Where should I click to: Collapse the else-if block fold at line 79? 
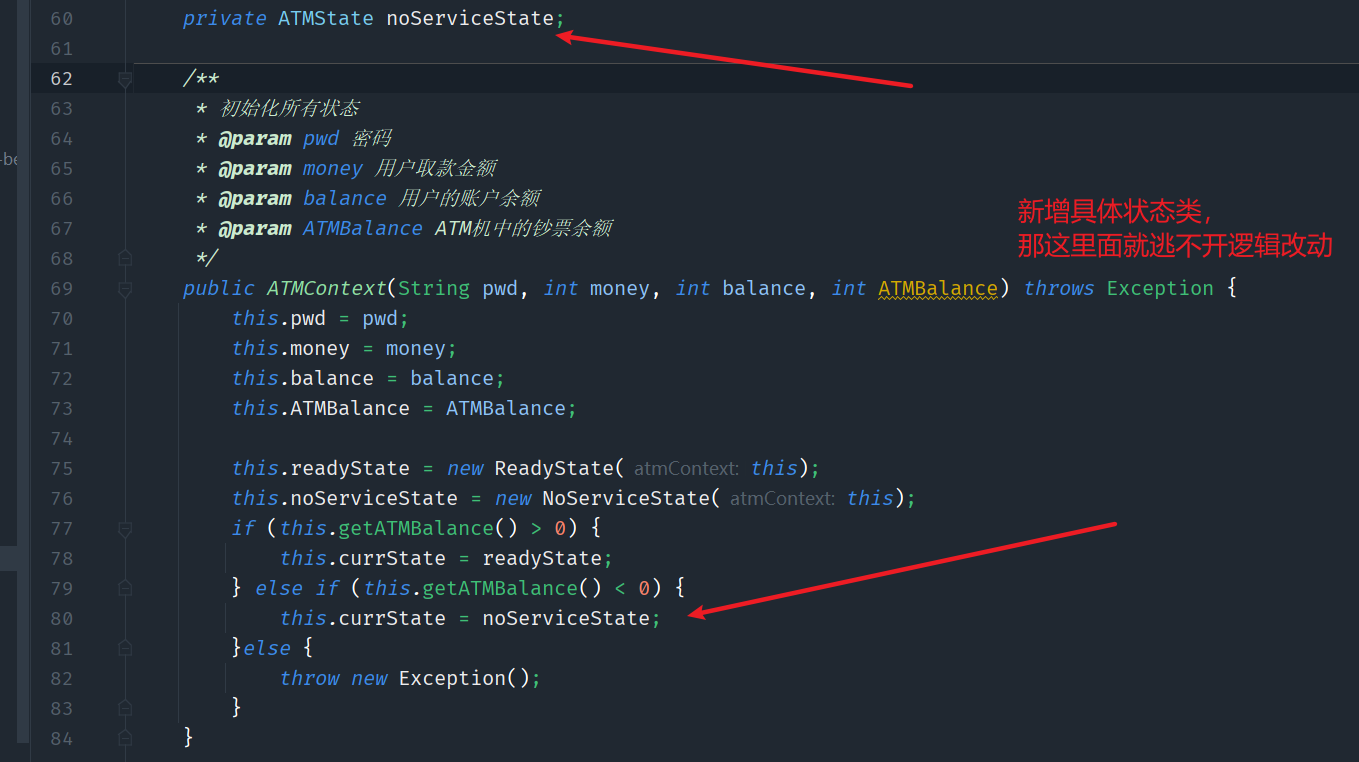(x=125, y=588)
